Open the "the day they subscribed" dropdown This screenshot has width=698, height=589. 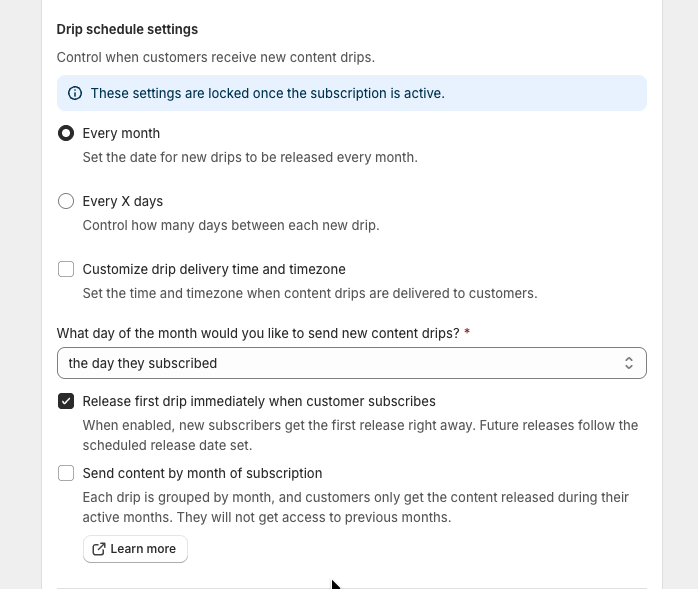tap(351, 363)
